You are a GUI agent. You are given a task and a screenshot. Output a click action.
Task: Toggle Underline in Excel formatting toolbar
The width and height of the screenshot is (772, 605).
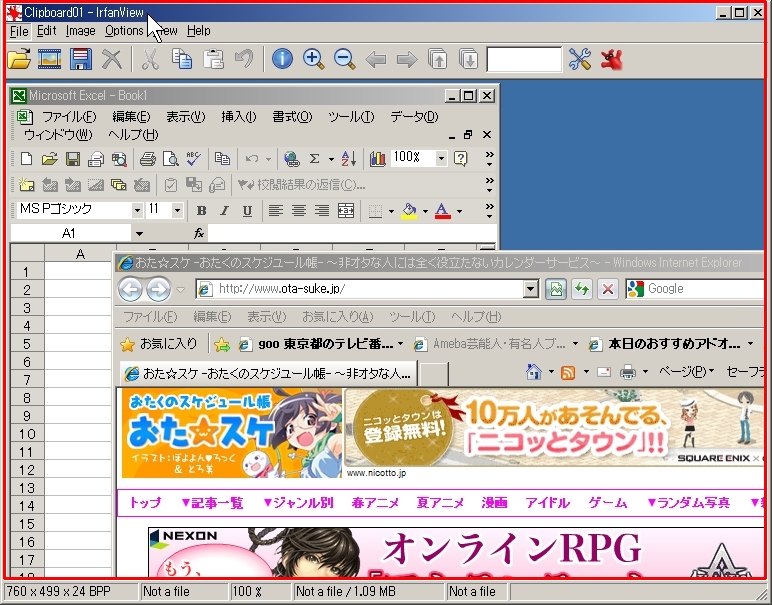(247, 211)
